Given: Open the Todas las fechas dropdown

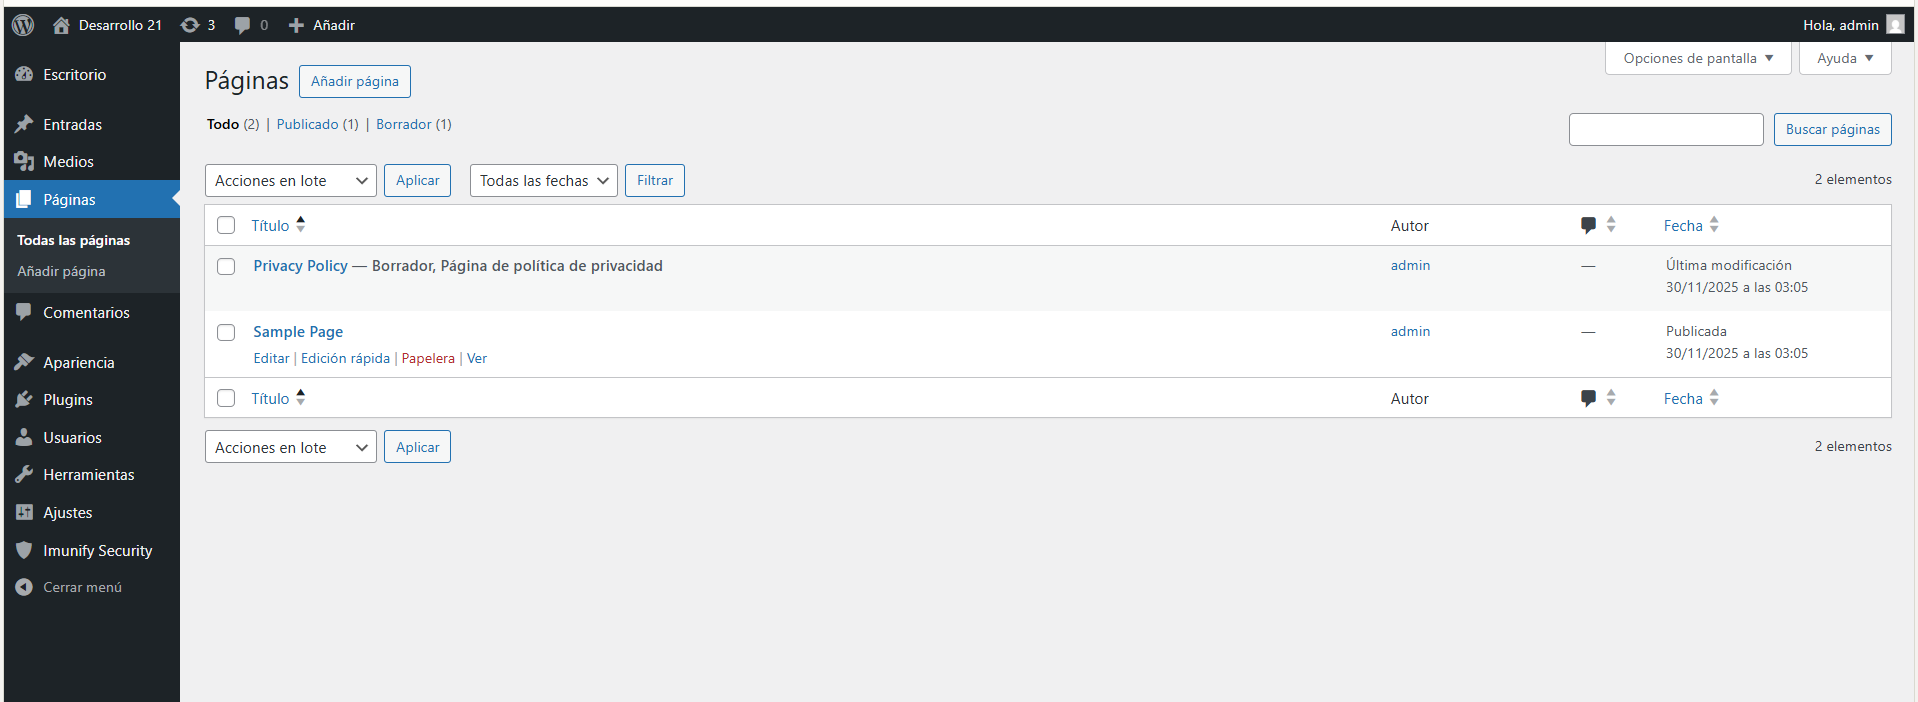Looking at the screenshot, I should (x=543, y=181).
